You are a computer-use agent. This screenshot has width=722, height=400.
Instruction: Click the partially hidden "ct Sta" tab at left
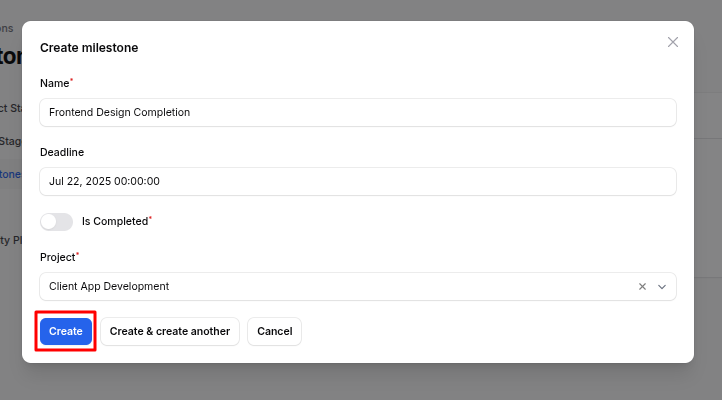[x=10, y=108]
